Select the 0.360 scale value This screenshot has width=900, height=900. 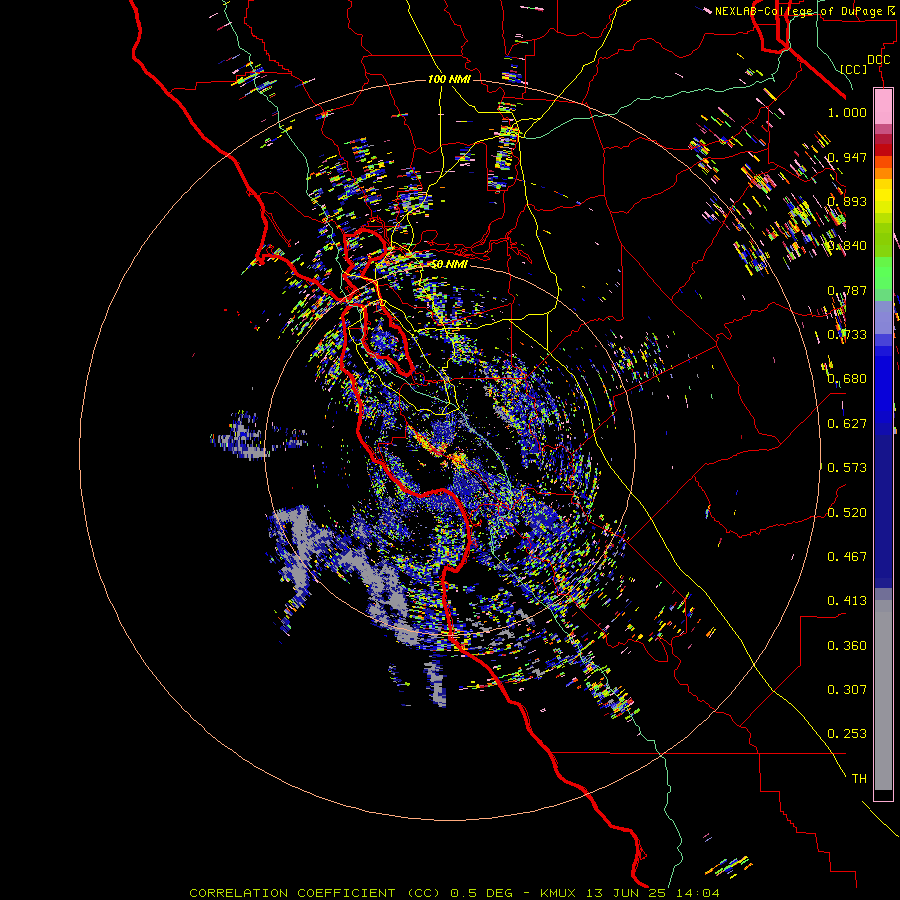tap(847, 646)
